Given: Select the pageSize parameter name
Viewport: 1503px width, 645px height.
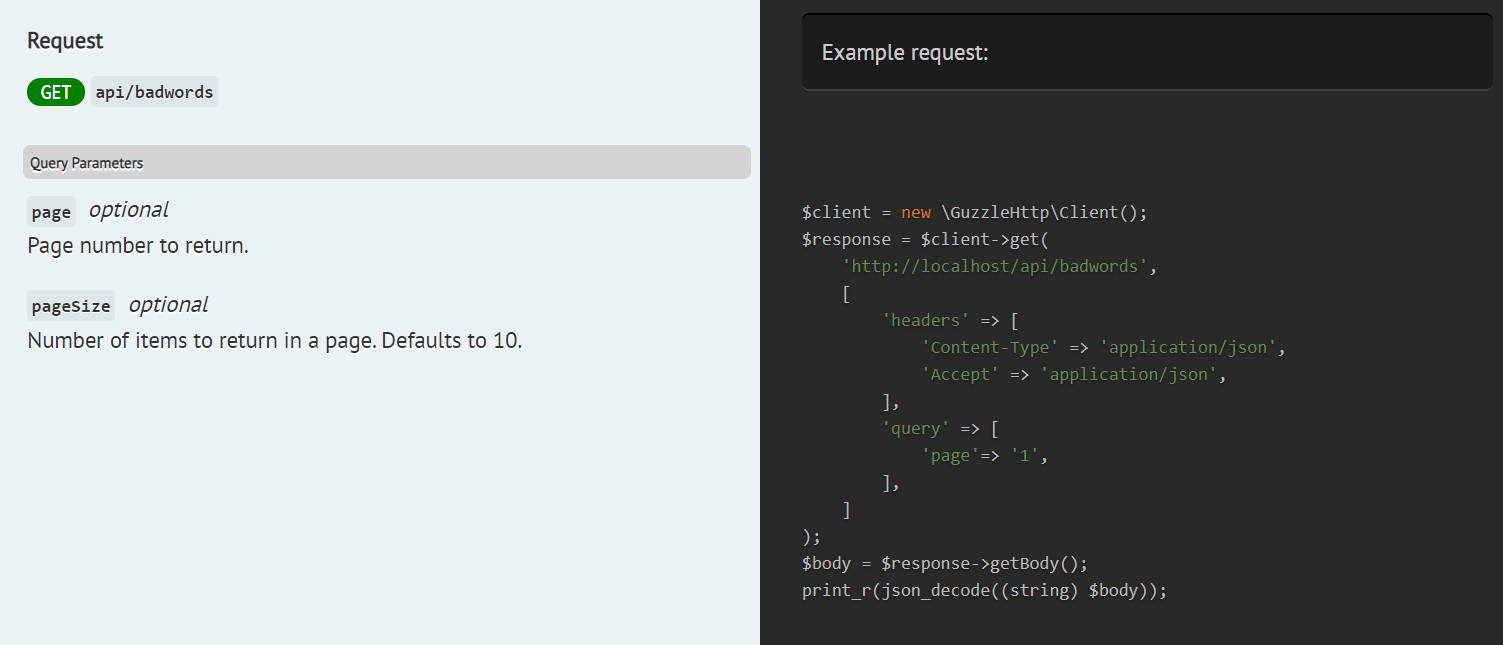Looking at the screenshot, I should click(70, 307).
